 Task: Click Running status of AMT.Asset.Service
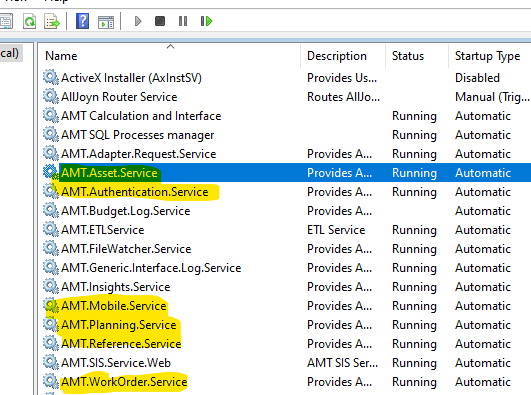coord(414,173)
